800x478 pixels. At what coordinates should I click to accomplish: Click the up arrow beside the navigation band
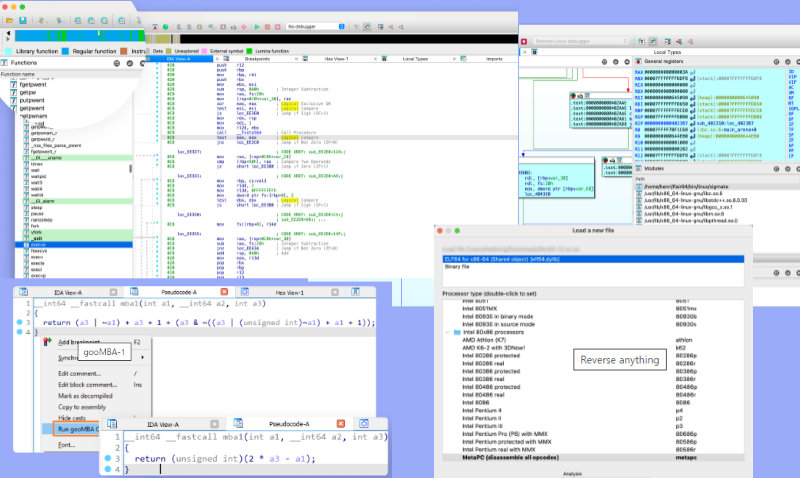(x=8, y=33)
